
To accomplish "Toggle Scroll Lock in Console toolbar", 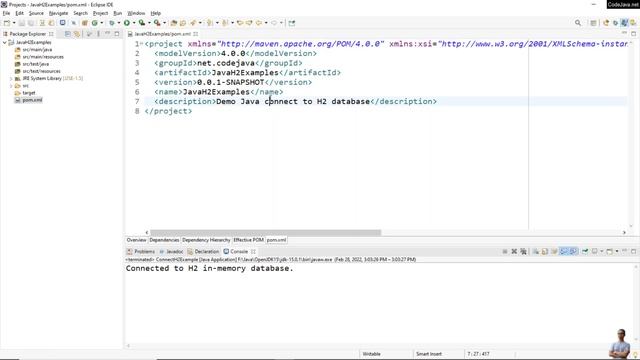I will [x=545, y=251].
